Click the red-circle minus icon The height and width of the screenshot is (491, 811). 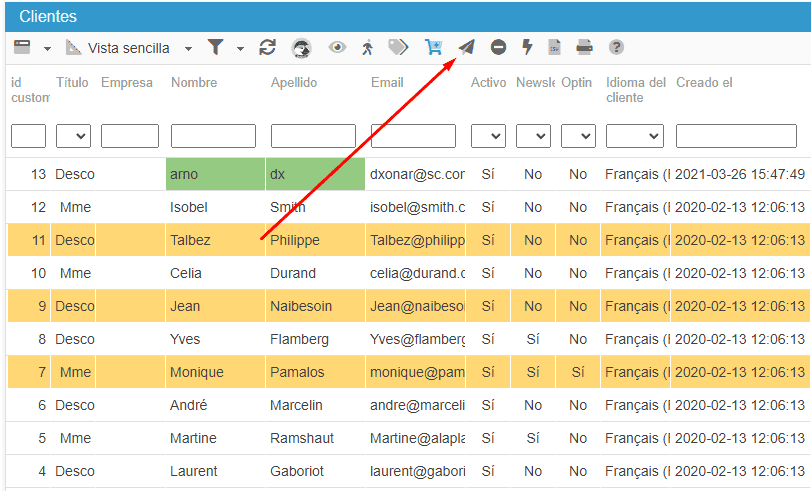click(498, 48)
